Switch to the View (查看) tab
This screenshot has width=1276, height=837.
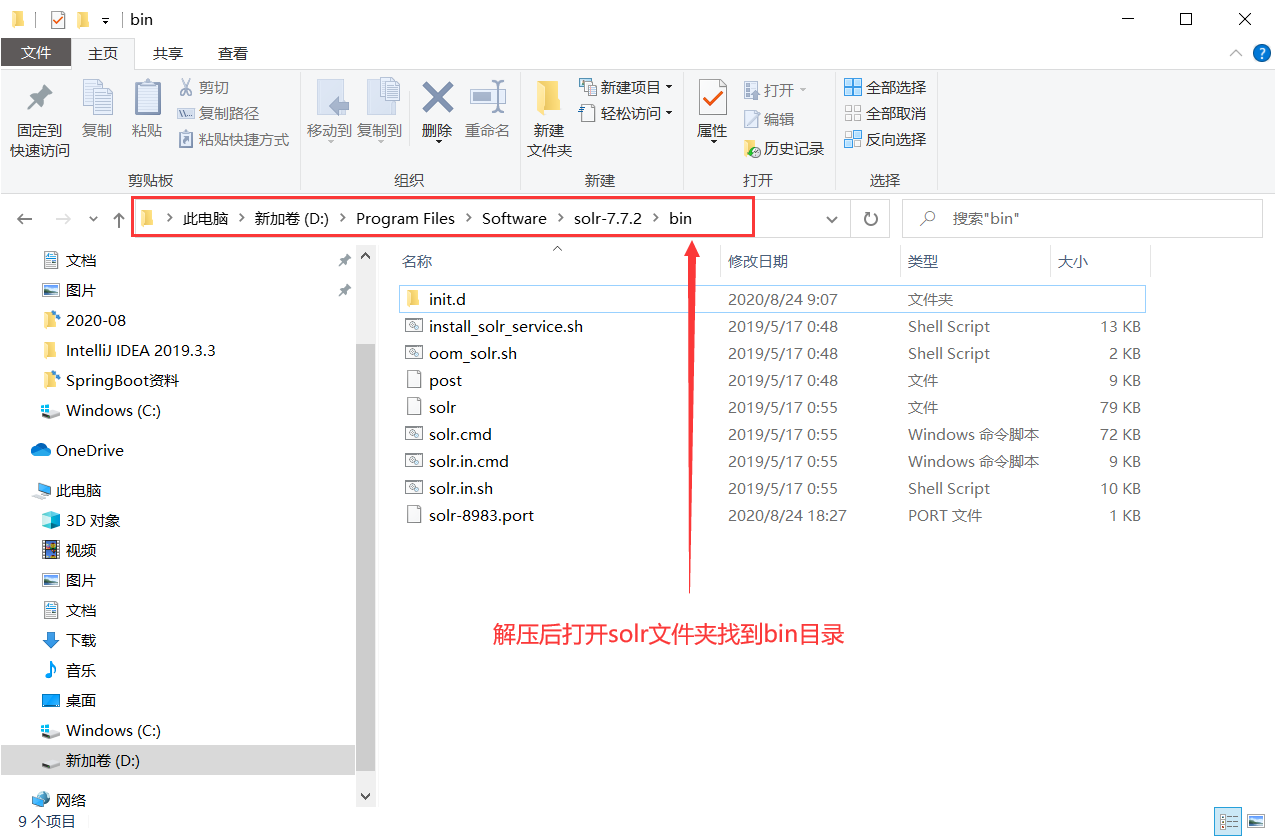point(233,53)
